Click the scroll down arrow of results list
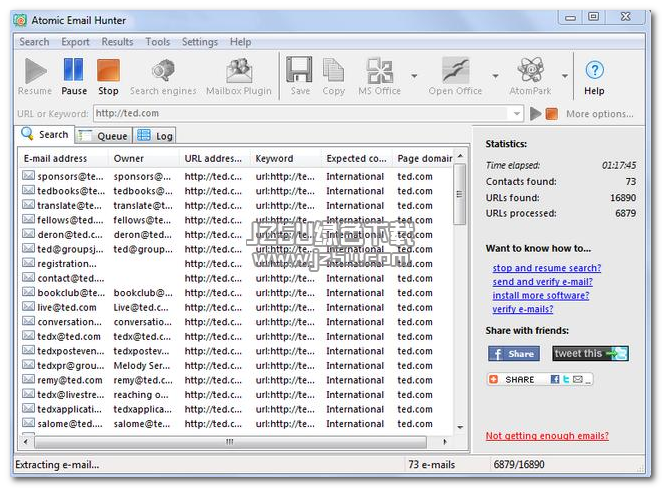Viewport: 662px width, 488px height. pos(460,427)
